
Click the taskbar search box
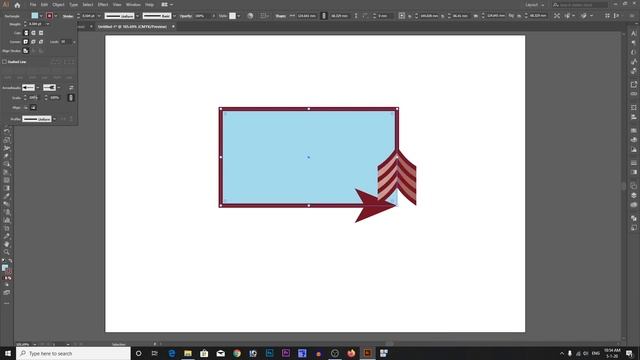pos(73,353)
